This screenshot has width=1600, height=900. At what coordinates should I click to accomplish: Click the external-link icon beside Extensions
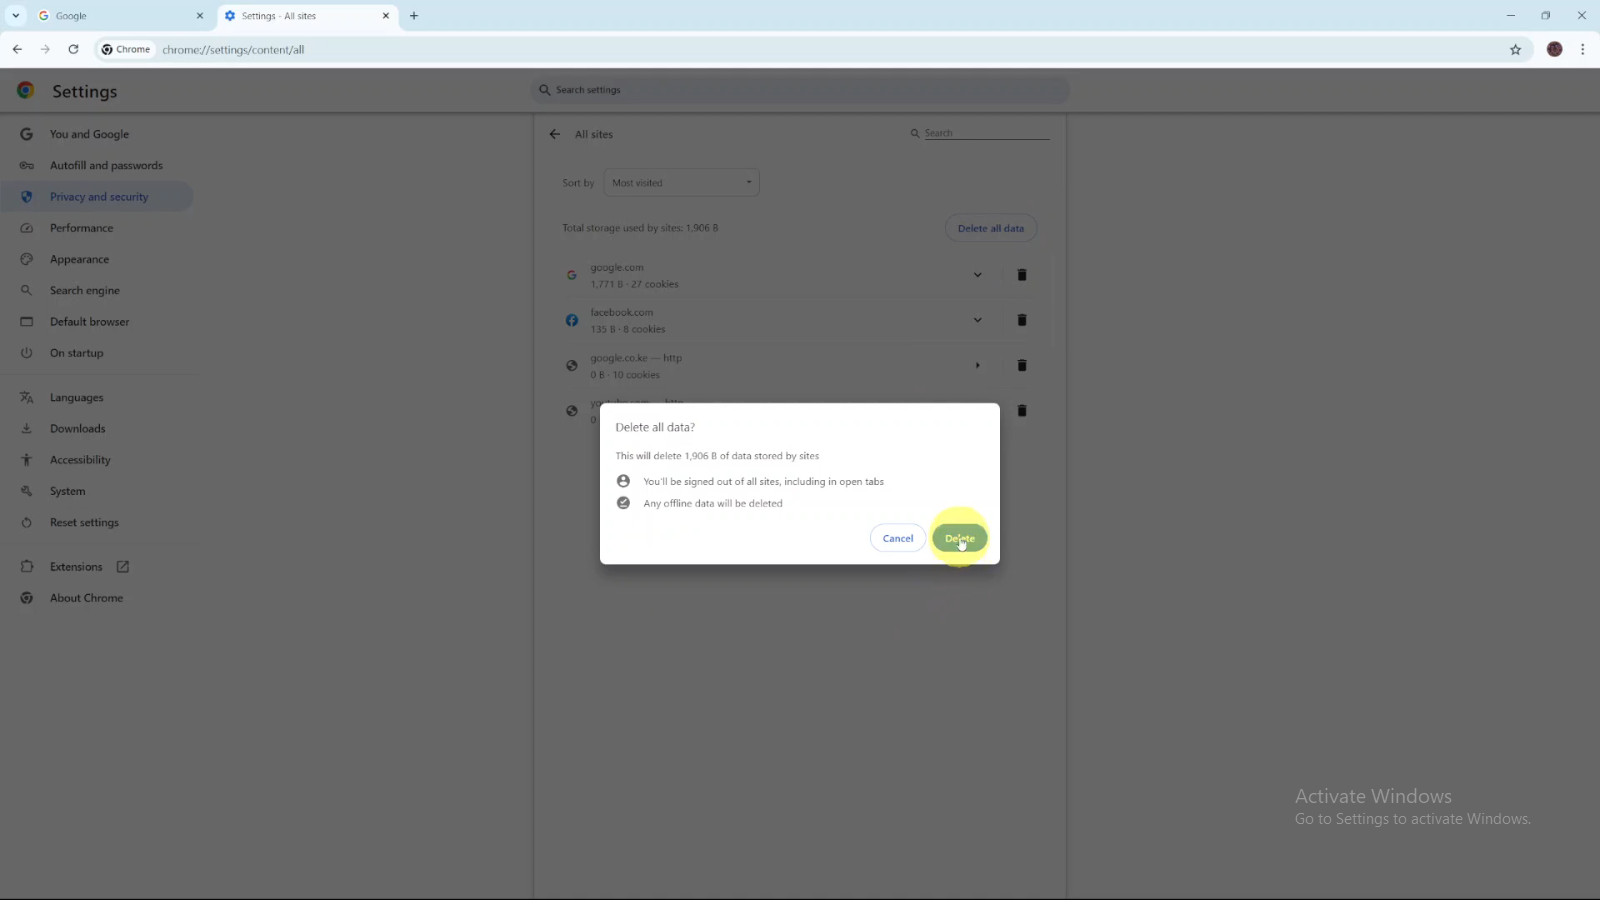click(123, 567)
